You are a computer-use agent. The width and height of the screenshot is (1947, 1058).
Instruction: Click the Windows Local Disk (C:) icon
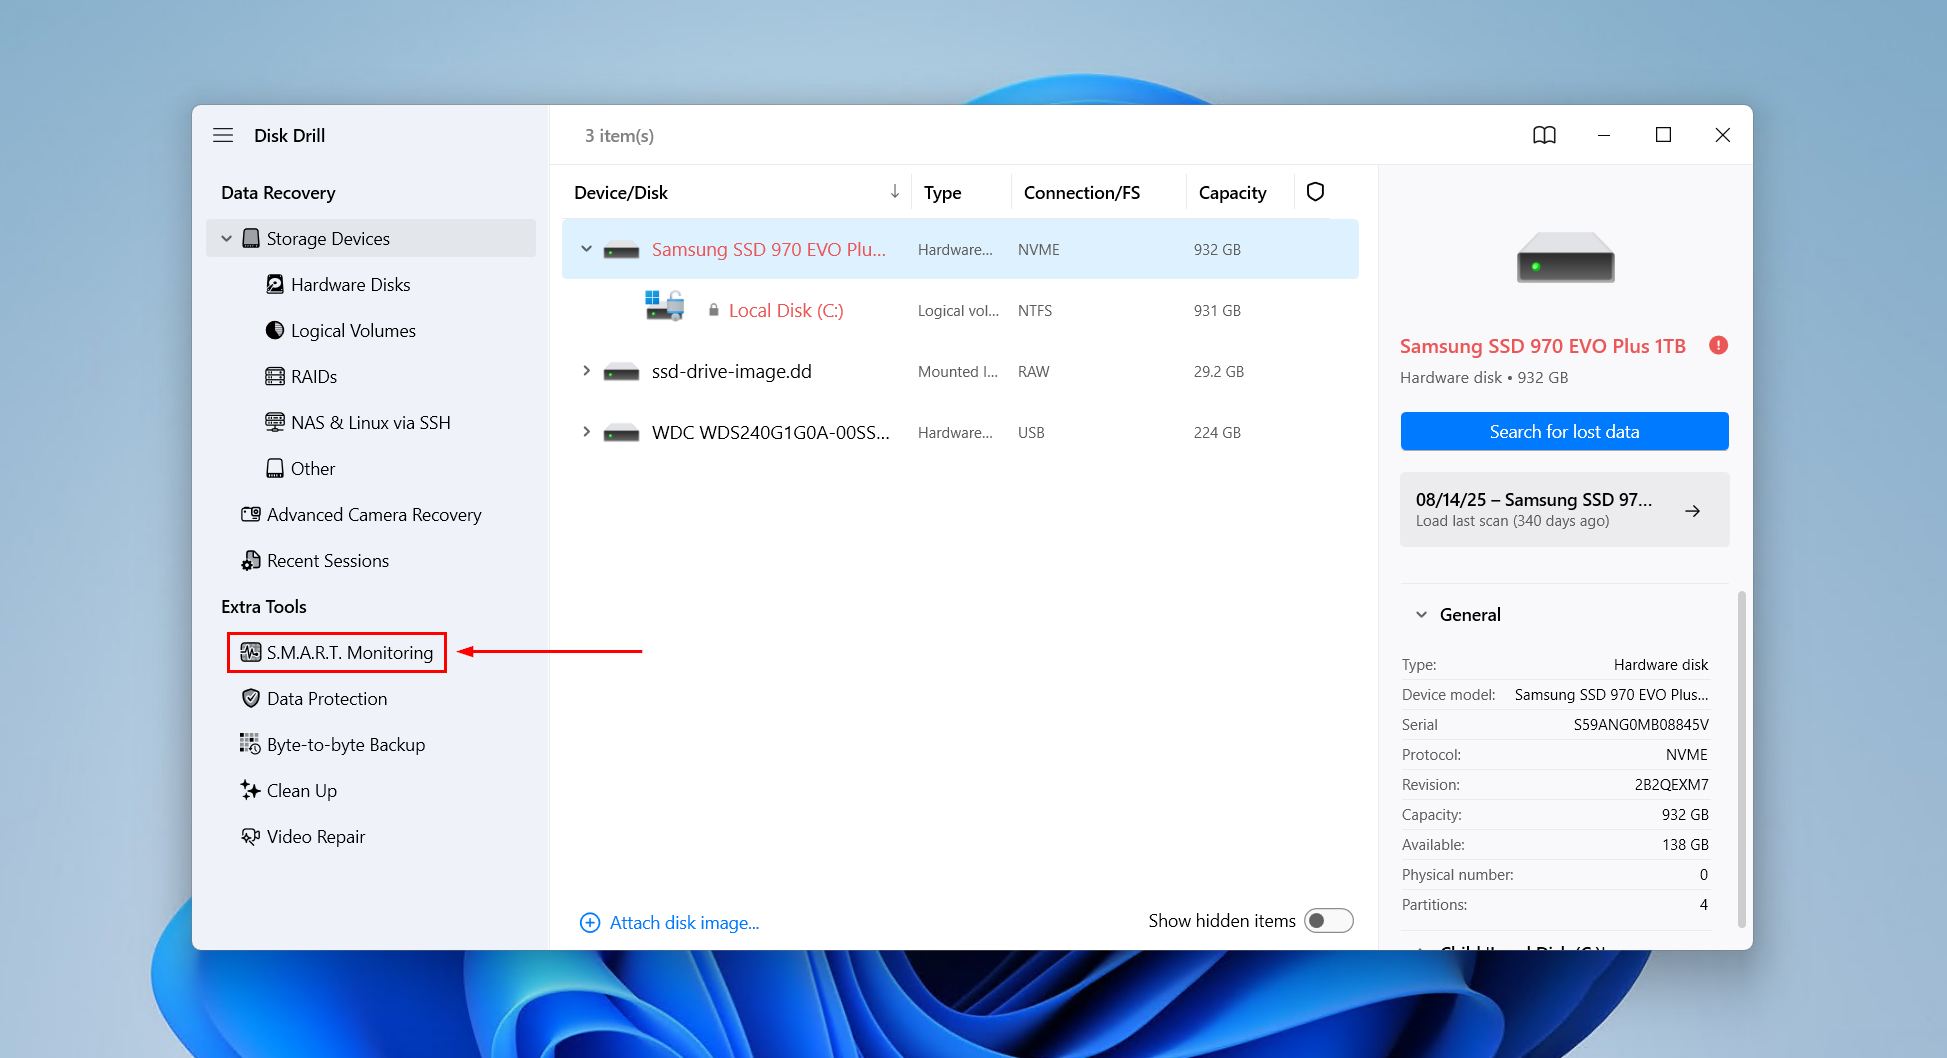(664, 305)
